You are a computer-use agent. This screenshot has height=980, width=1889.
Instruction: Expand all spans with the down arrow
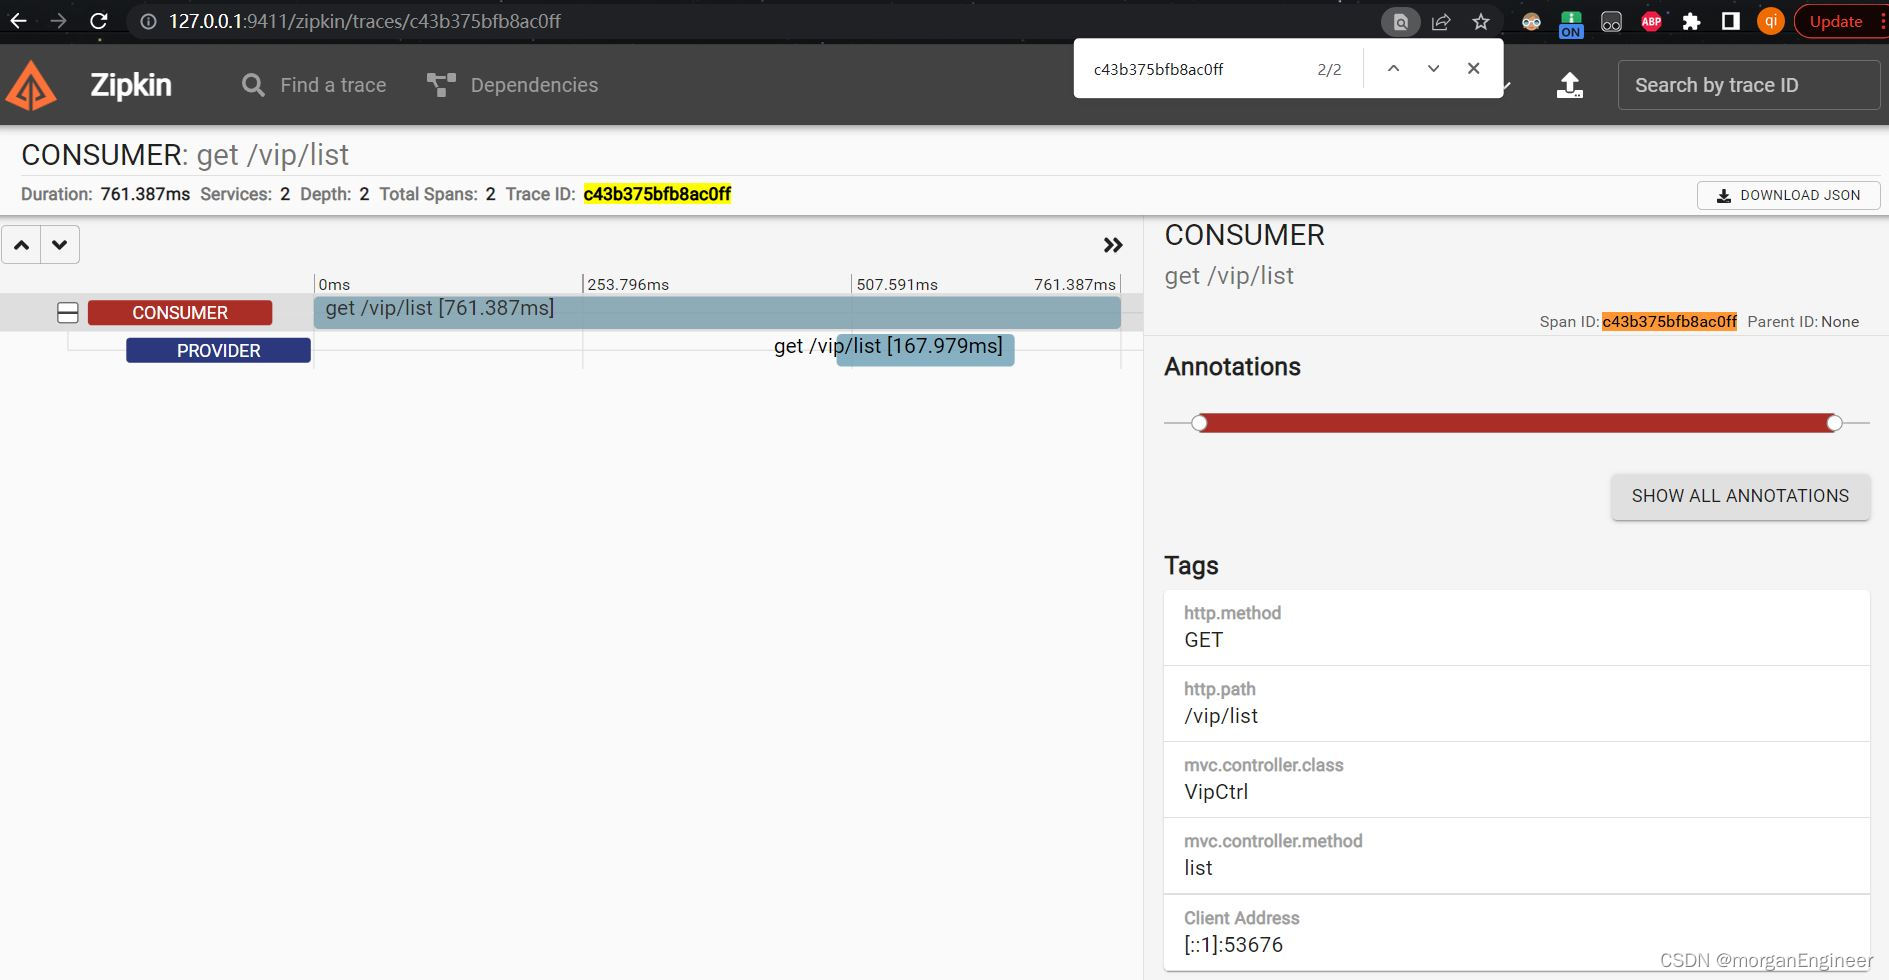point(60,245)
